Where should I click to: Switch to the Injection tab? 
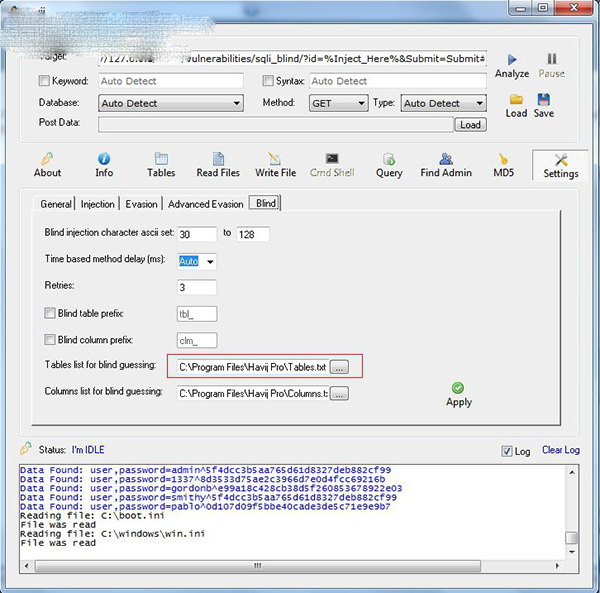point(98,204)
